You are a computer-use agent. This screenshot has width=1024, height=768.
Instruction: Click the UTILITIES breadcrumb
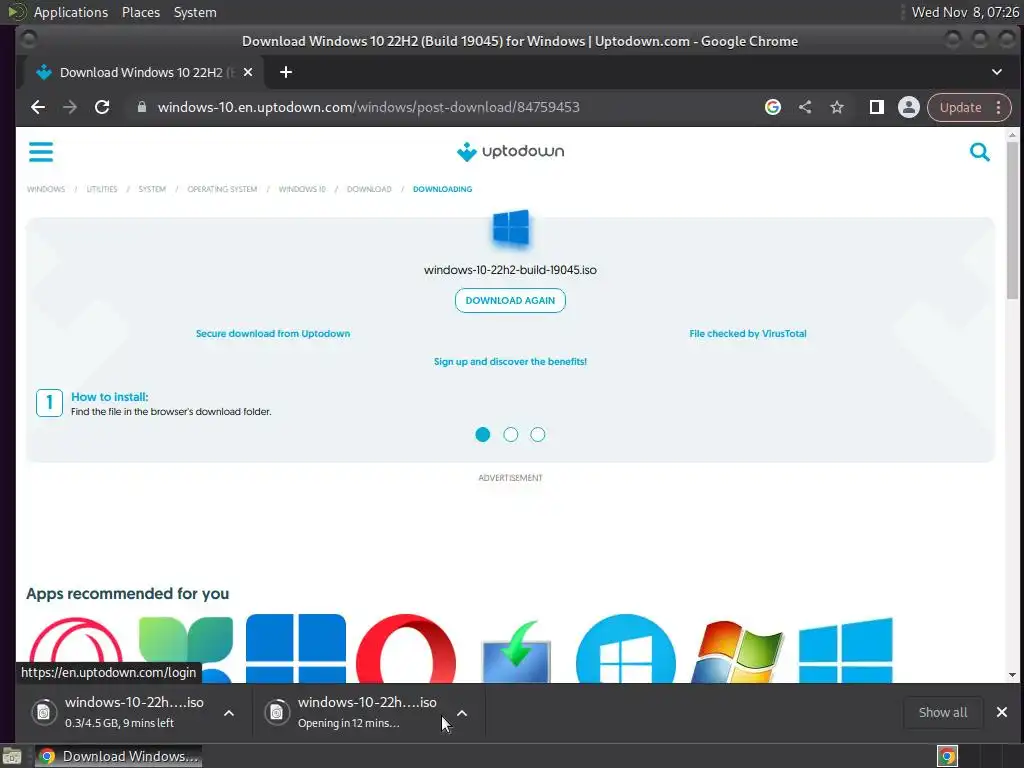(x=102, y=189)
